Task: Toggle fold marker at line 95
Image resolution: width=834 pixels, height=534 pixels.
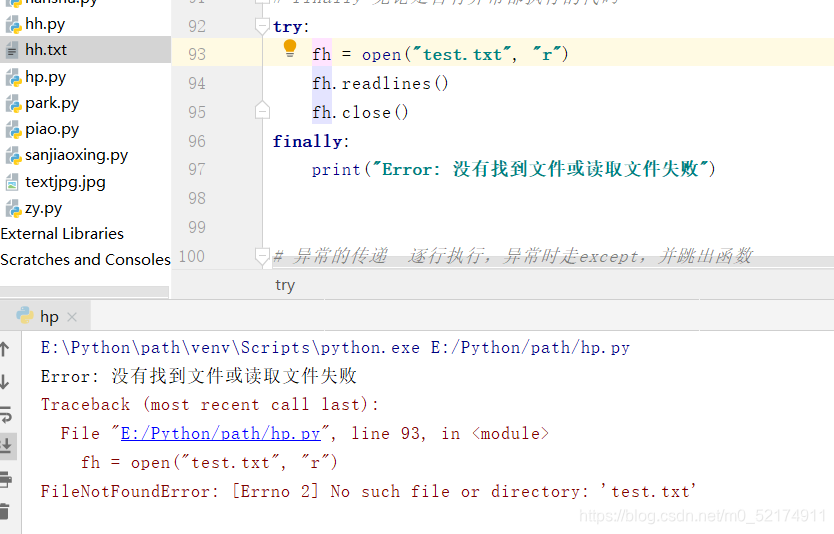Action: [x=262, y=111]
